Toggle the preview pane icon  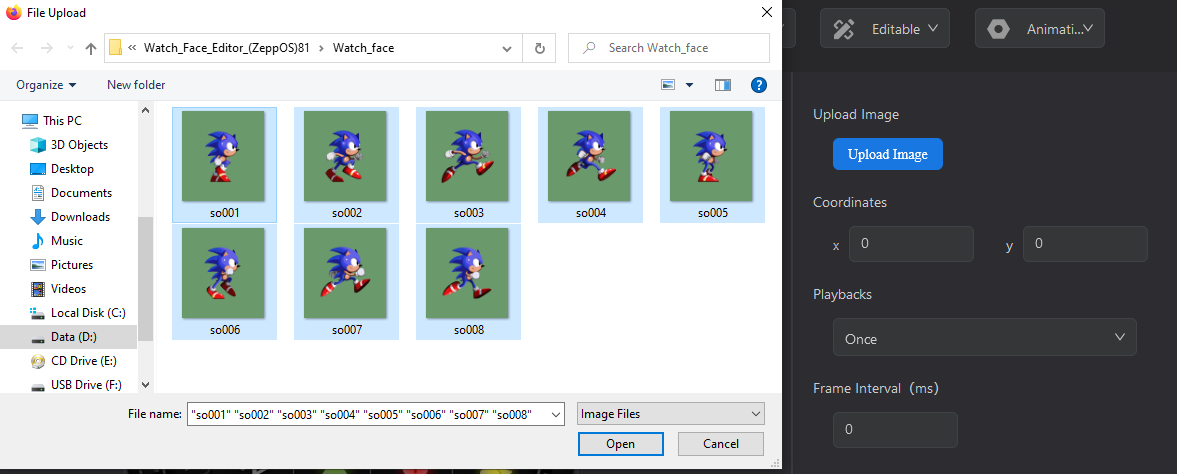[723, 85]
